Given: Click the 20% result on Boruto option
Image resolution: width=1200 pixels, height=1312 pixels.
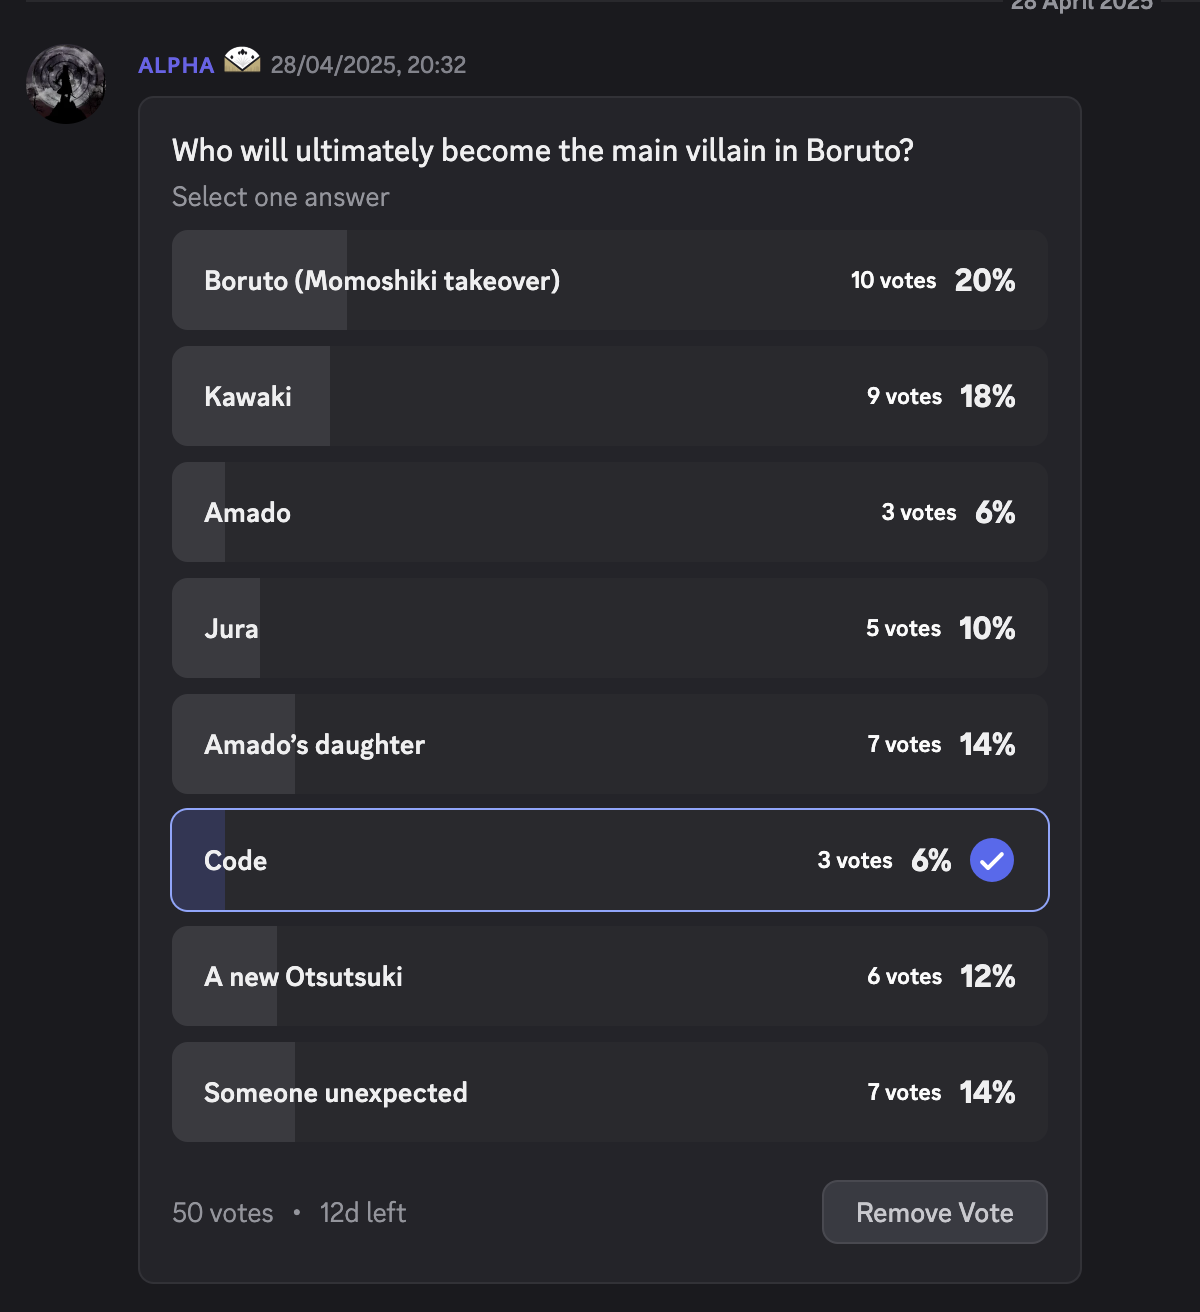Looking at the screenshot, I should click(x=985, y=280).
